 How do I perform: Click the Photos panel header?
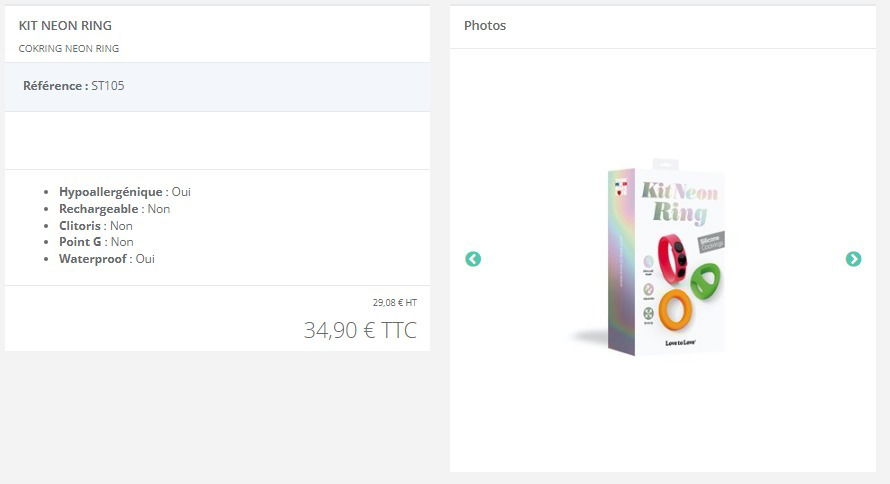point(485,26)
